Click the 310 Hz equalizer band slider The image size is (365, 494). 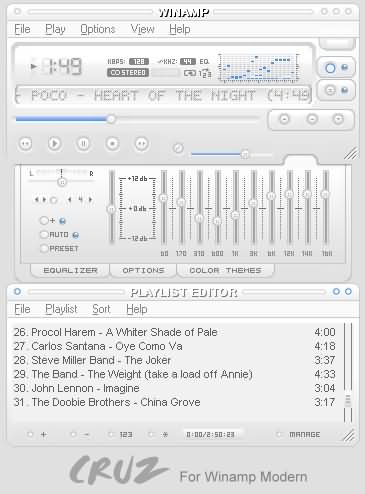click(200, 218)
